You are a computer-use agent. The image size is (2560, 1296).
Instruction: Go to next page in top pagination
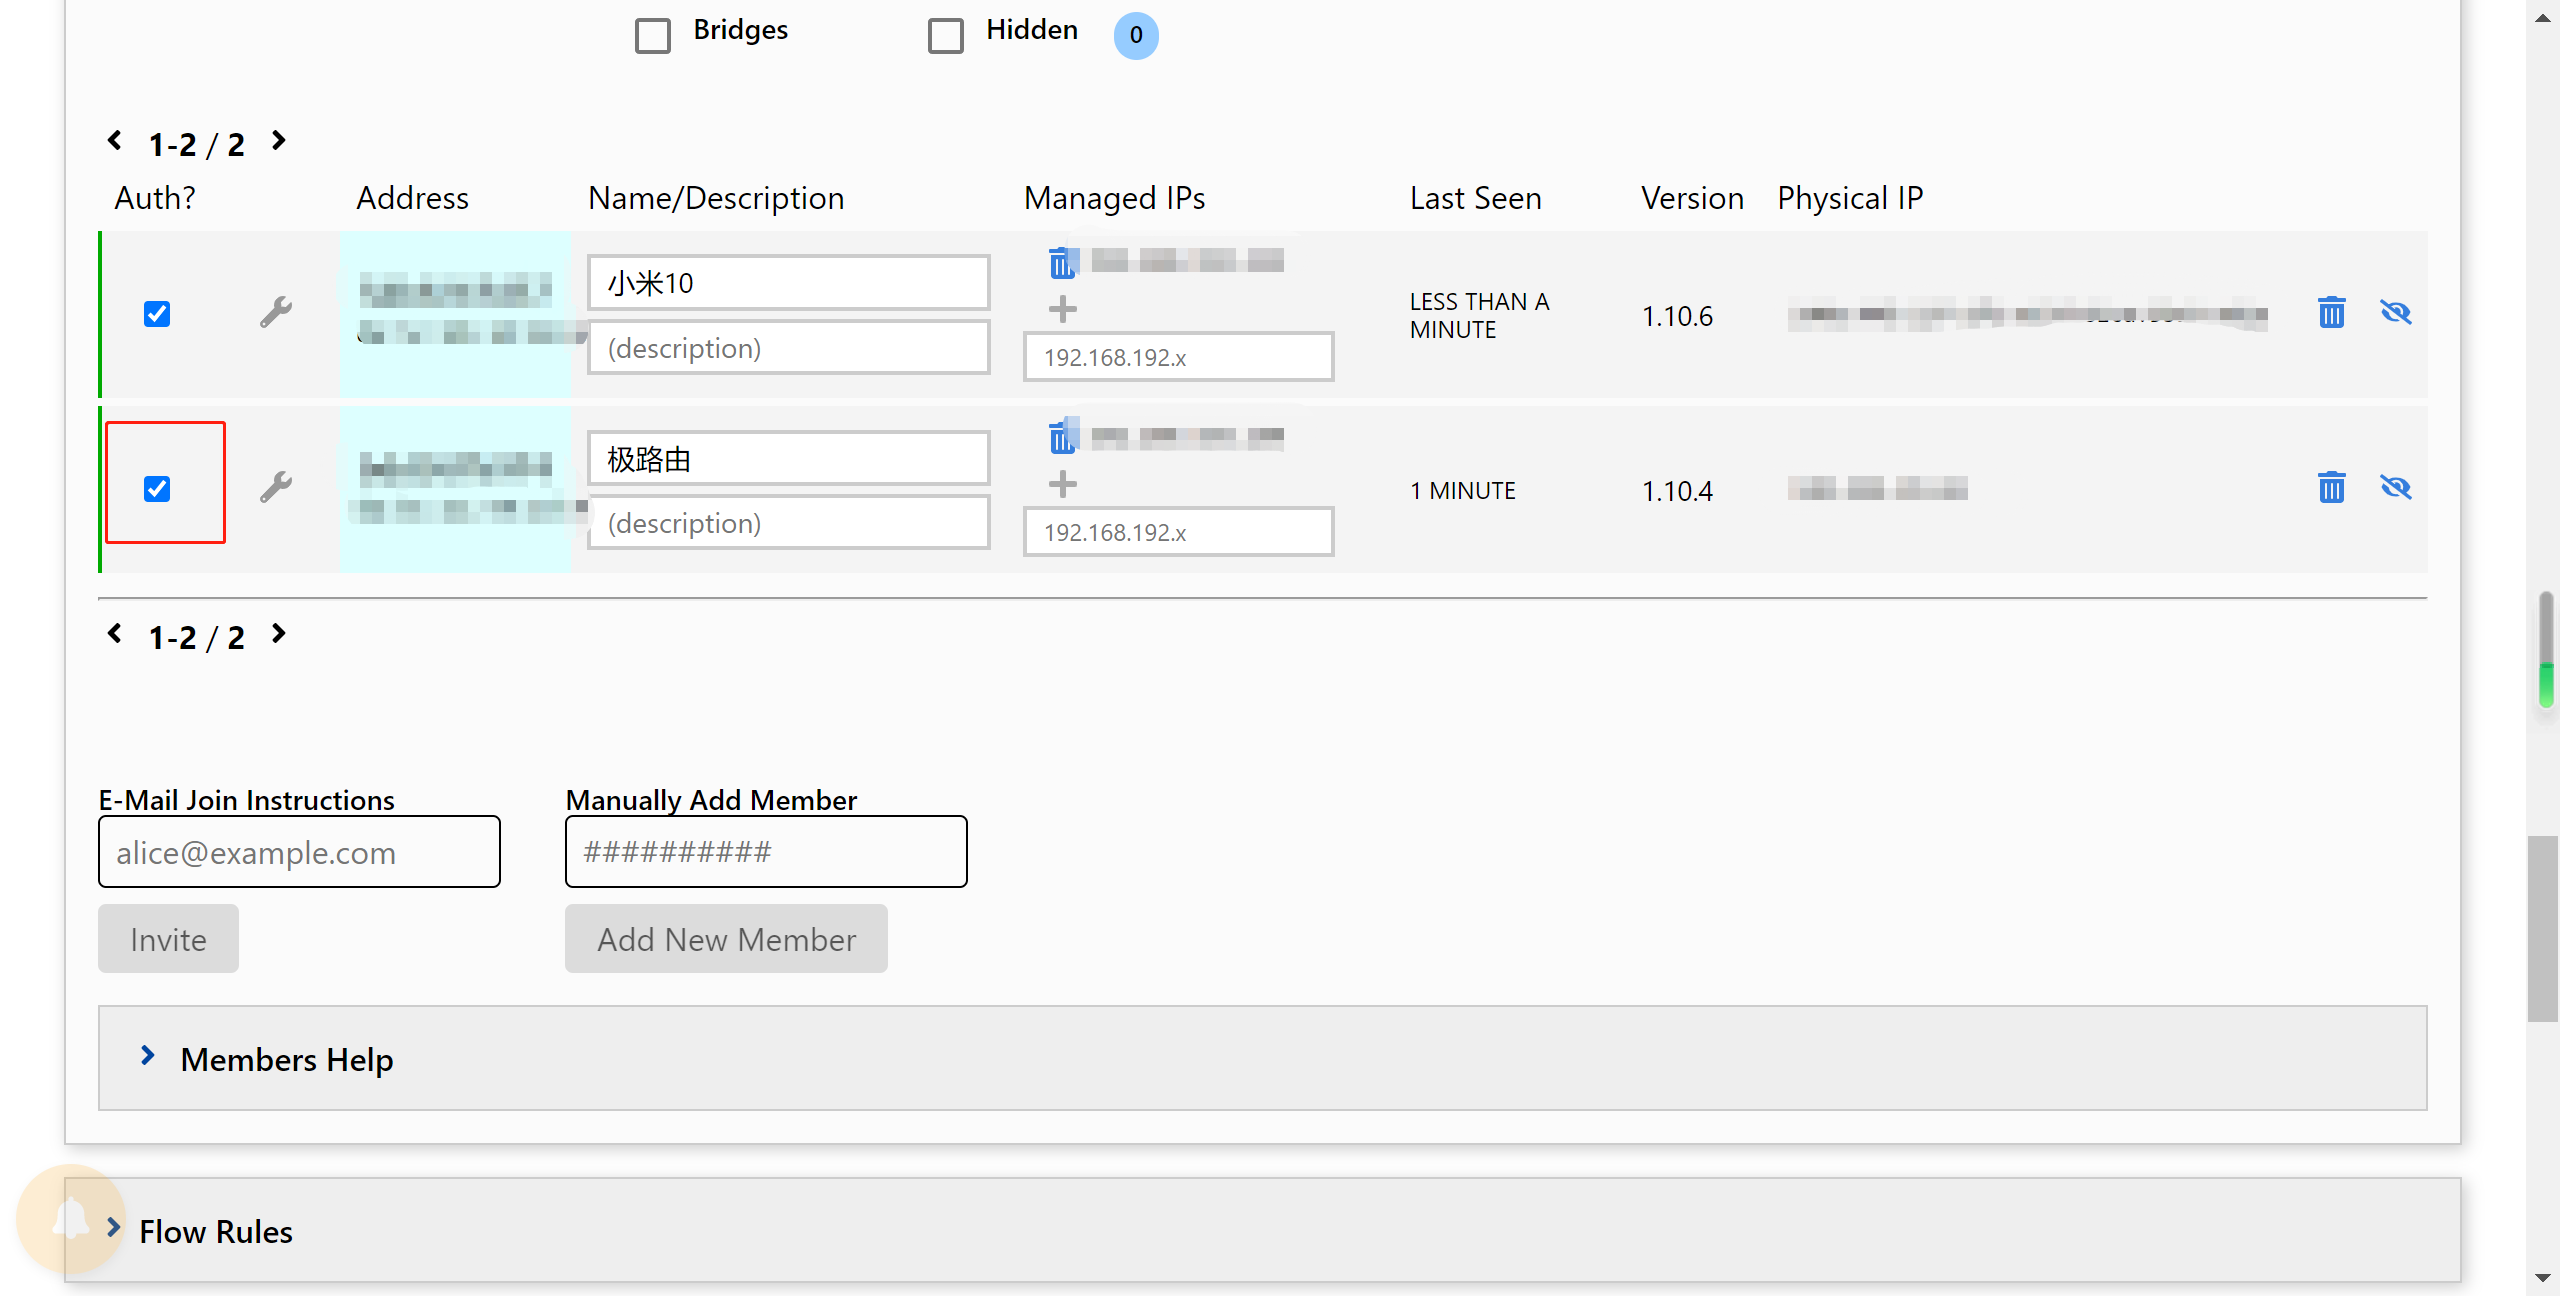[279, 141]
